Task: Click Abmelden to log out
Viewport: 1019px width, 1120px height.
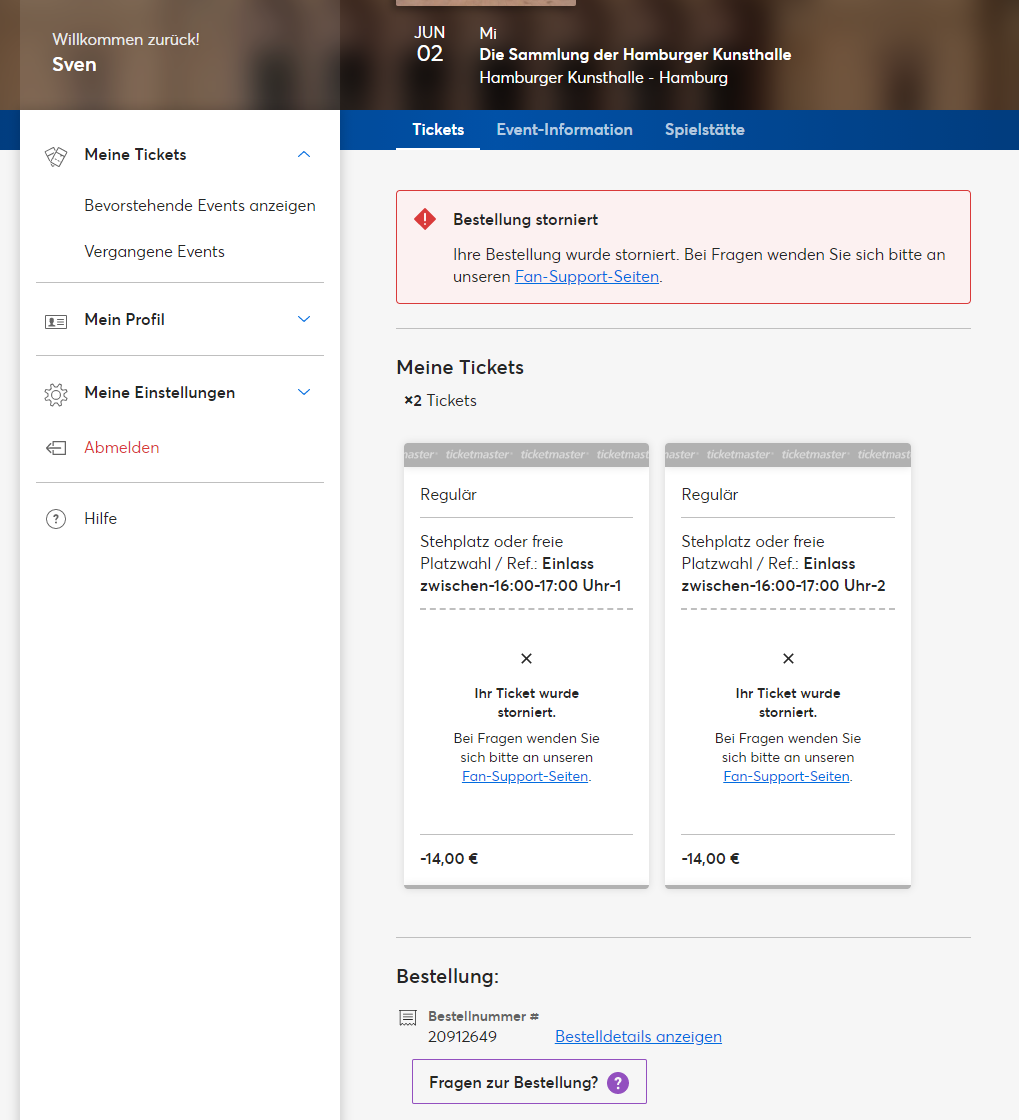Action: pos(121,448)
